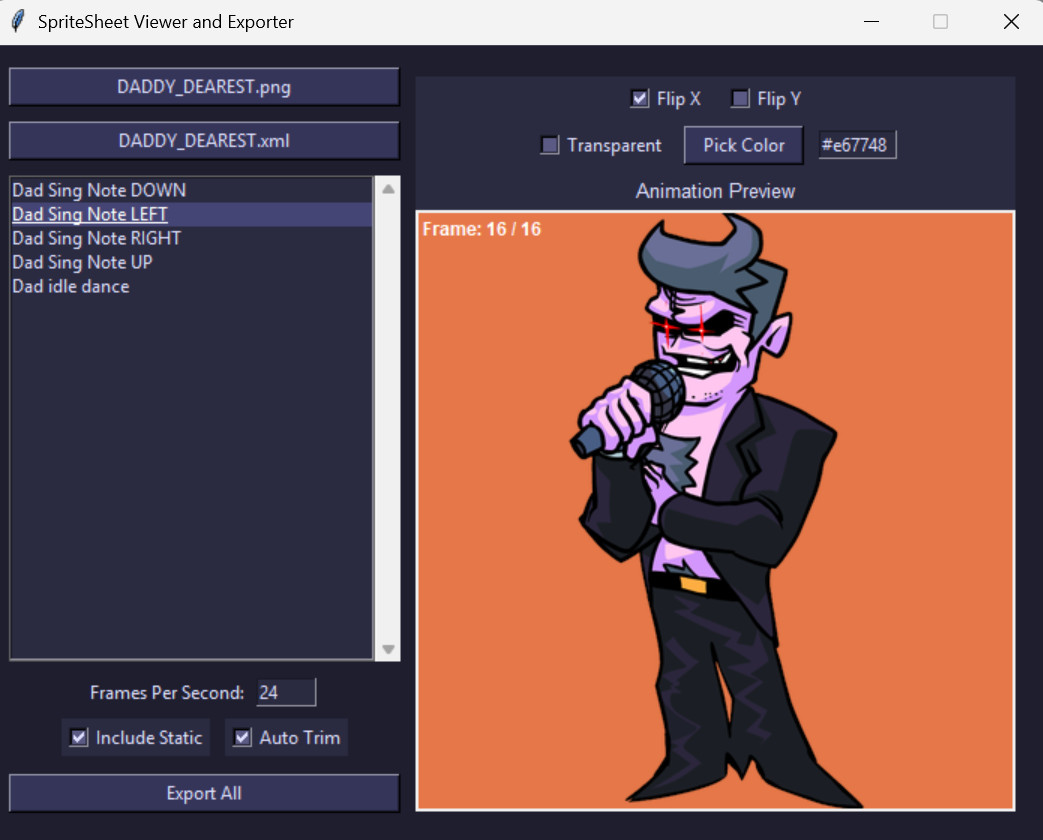Uncheck the Auto Trim checkbox

coord(243,737)
